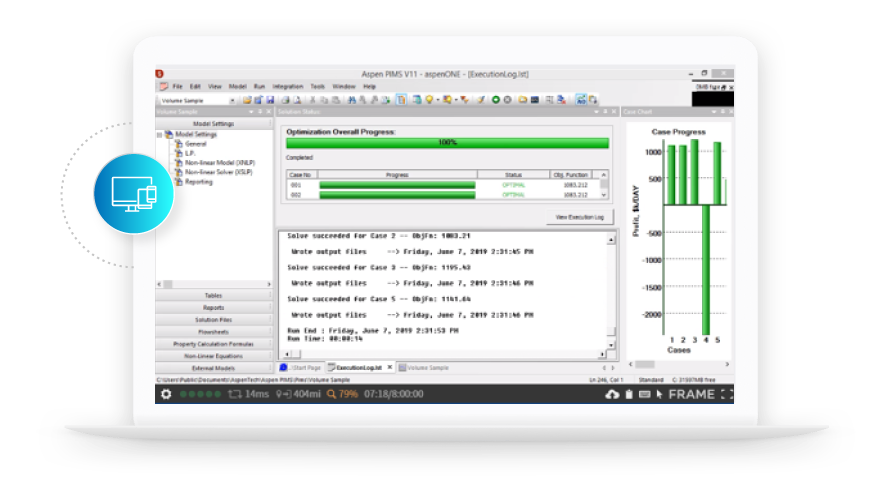This screenshot has width=892, height=495.
Task: Click the clipboard icon in Frame bar
Action: click(x=628, y=394)
